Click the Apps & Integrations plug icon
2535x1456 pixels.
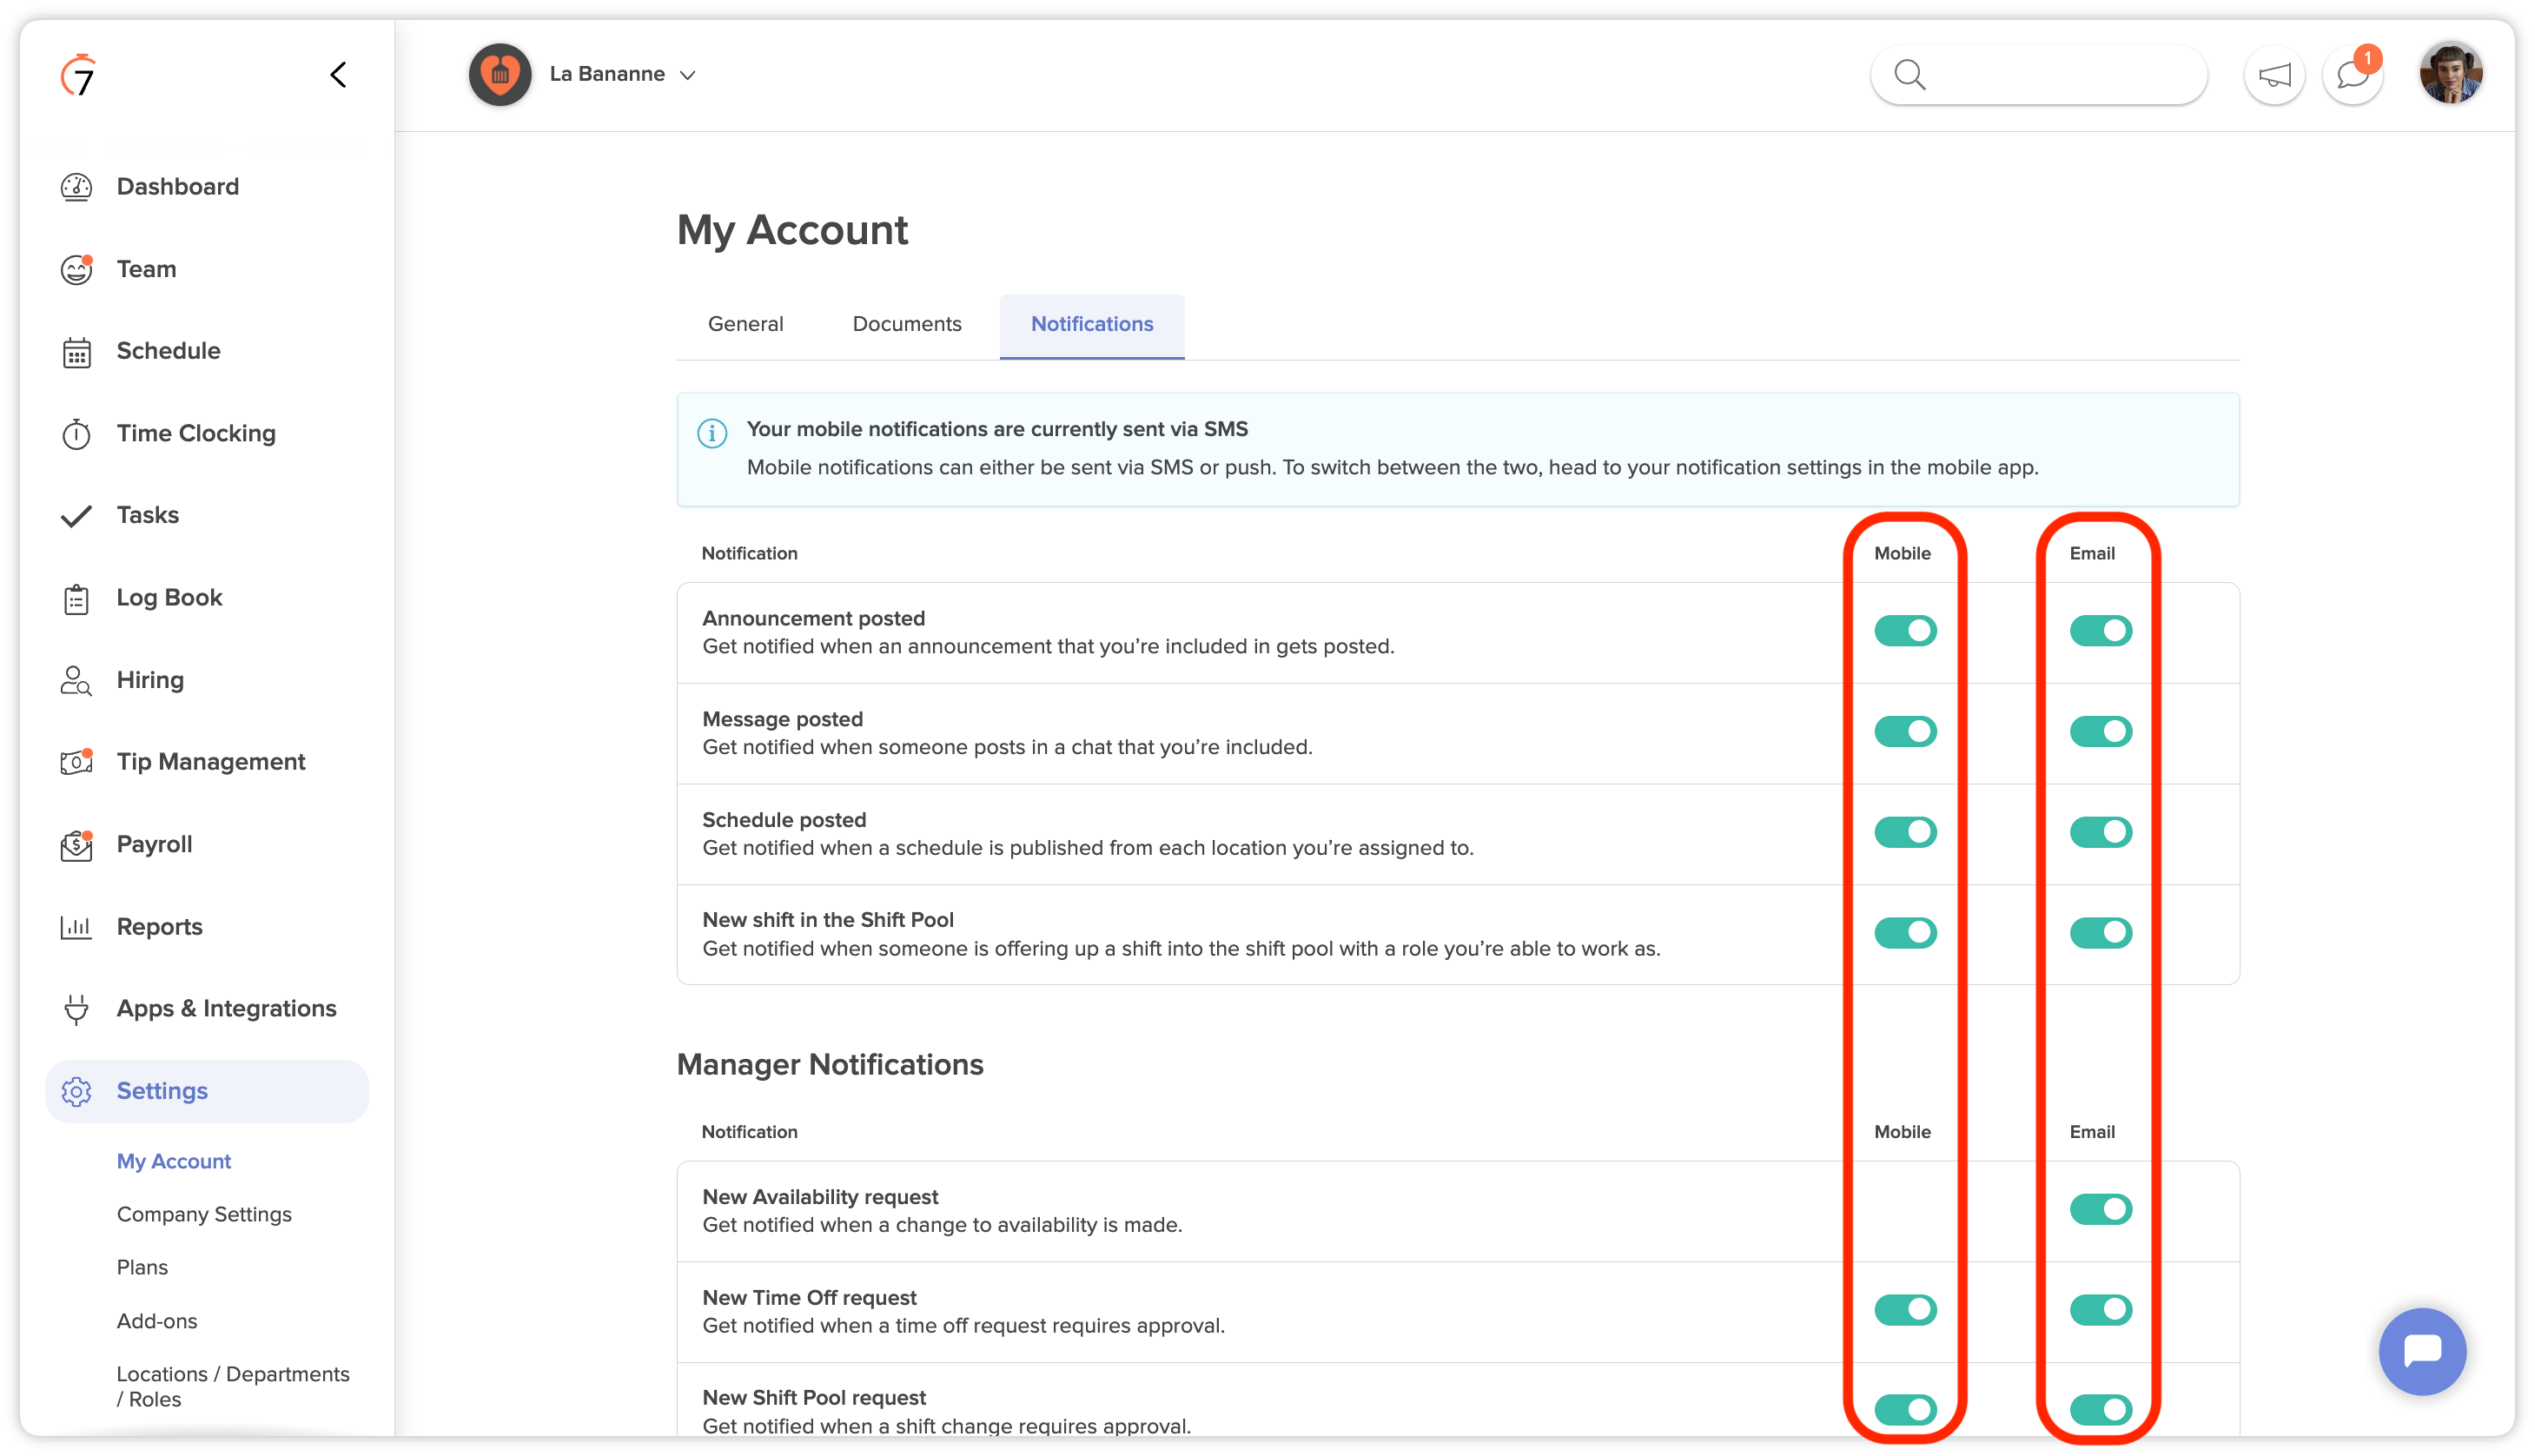point(76,1009)
